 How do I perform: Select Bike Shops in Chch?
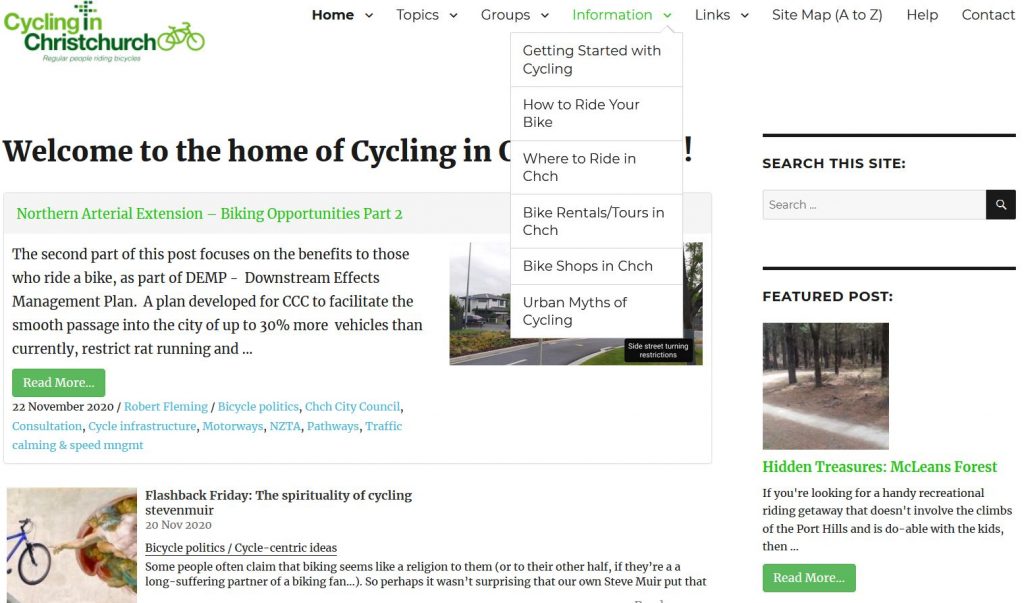click(x=596, y=267)
